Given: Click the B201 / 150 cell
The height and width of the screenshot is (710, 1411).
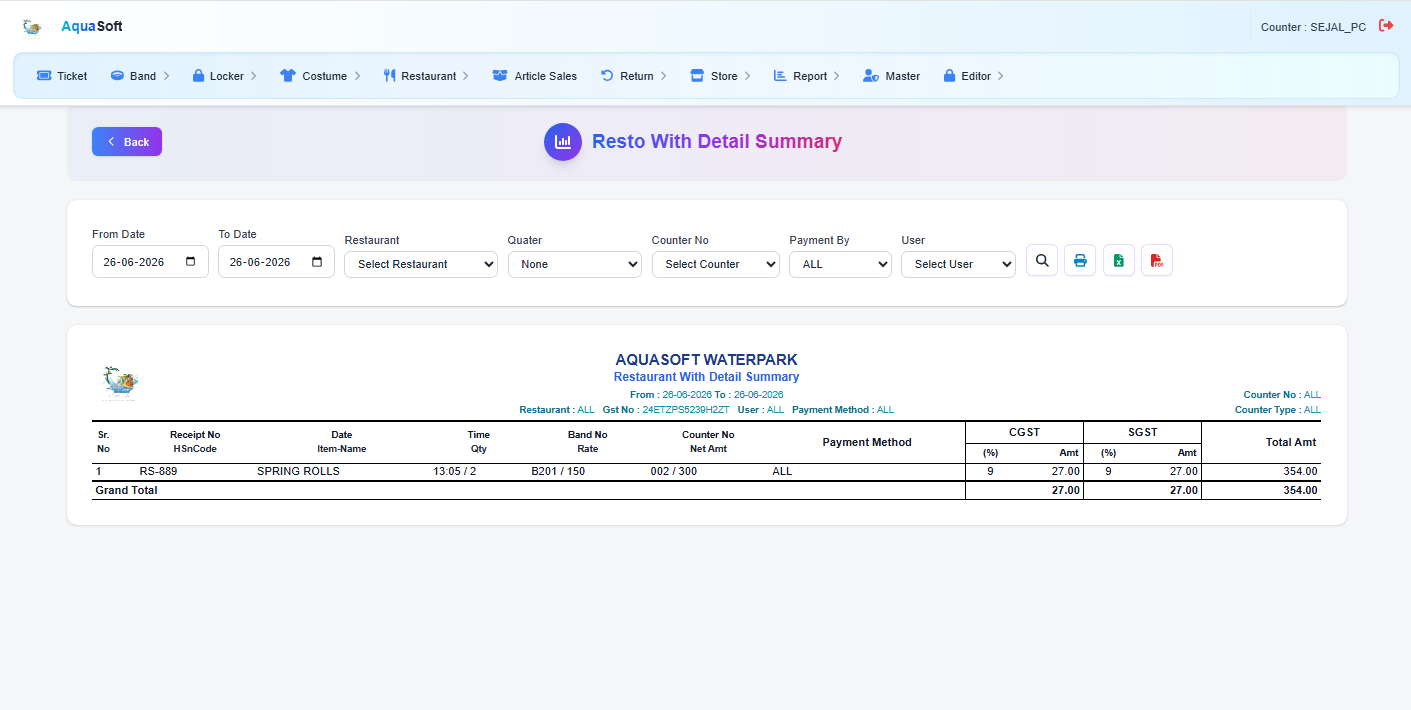Looking at the screenshot, I should click(x=558, y=471).
